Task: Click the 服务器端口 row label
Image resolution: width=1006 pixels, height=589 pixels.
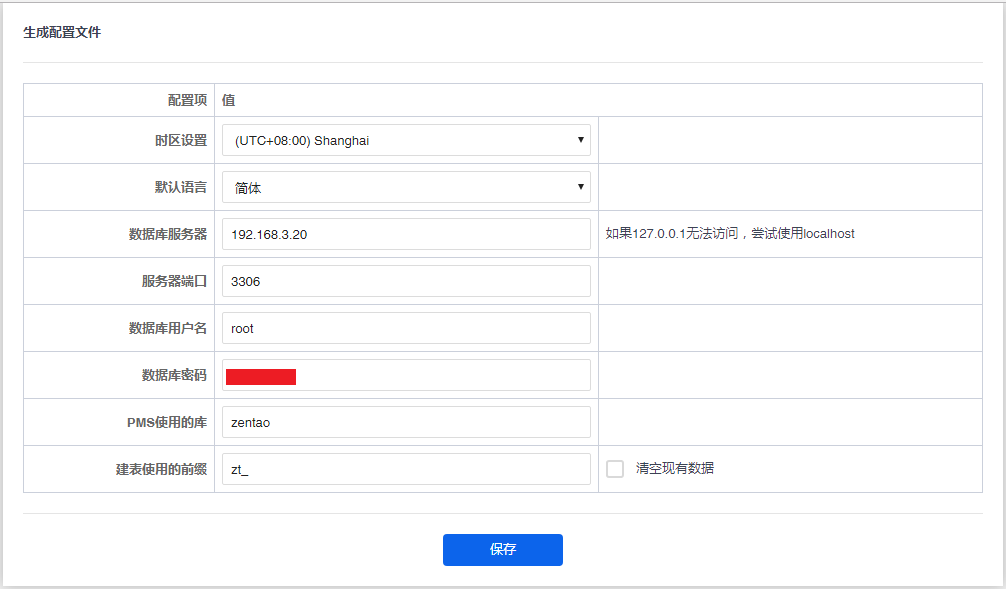Action: 174,281
